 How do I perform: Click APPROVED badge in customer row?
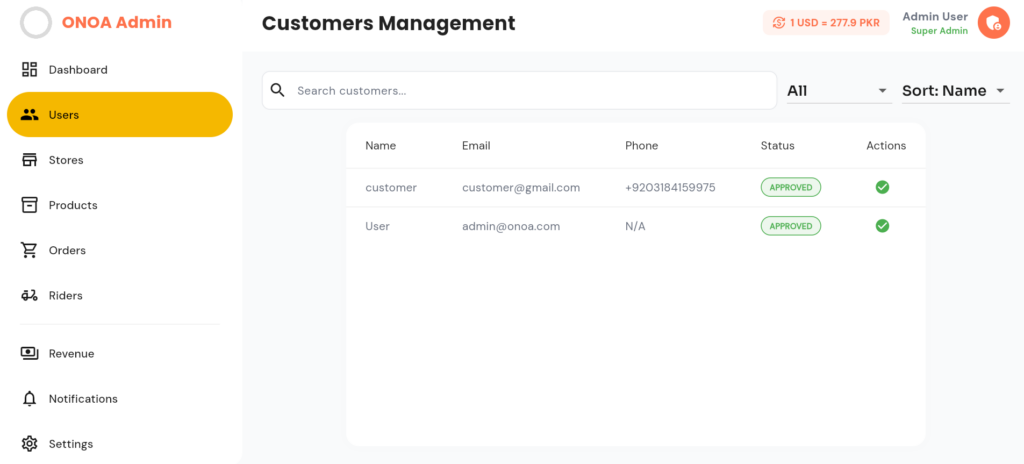791,188
